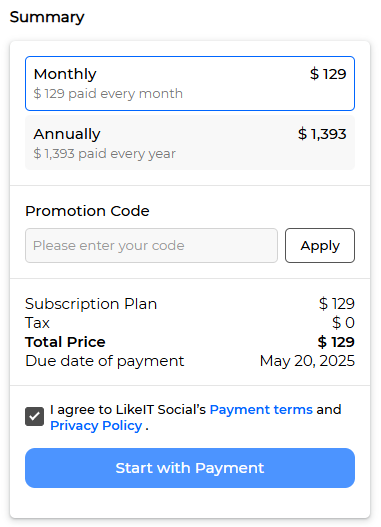Select the Annually billing plan option
Screen dimensions: 381x527
point(190,143)
